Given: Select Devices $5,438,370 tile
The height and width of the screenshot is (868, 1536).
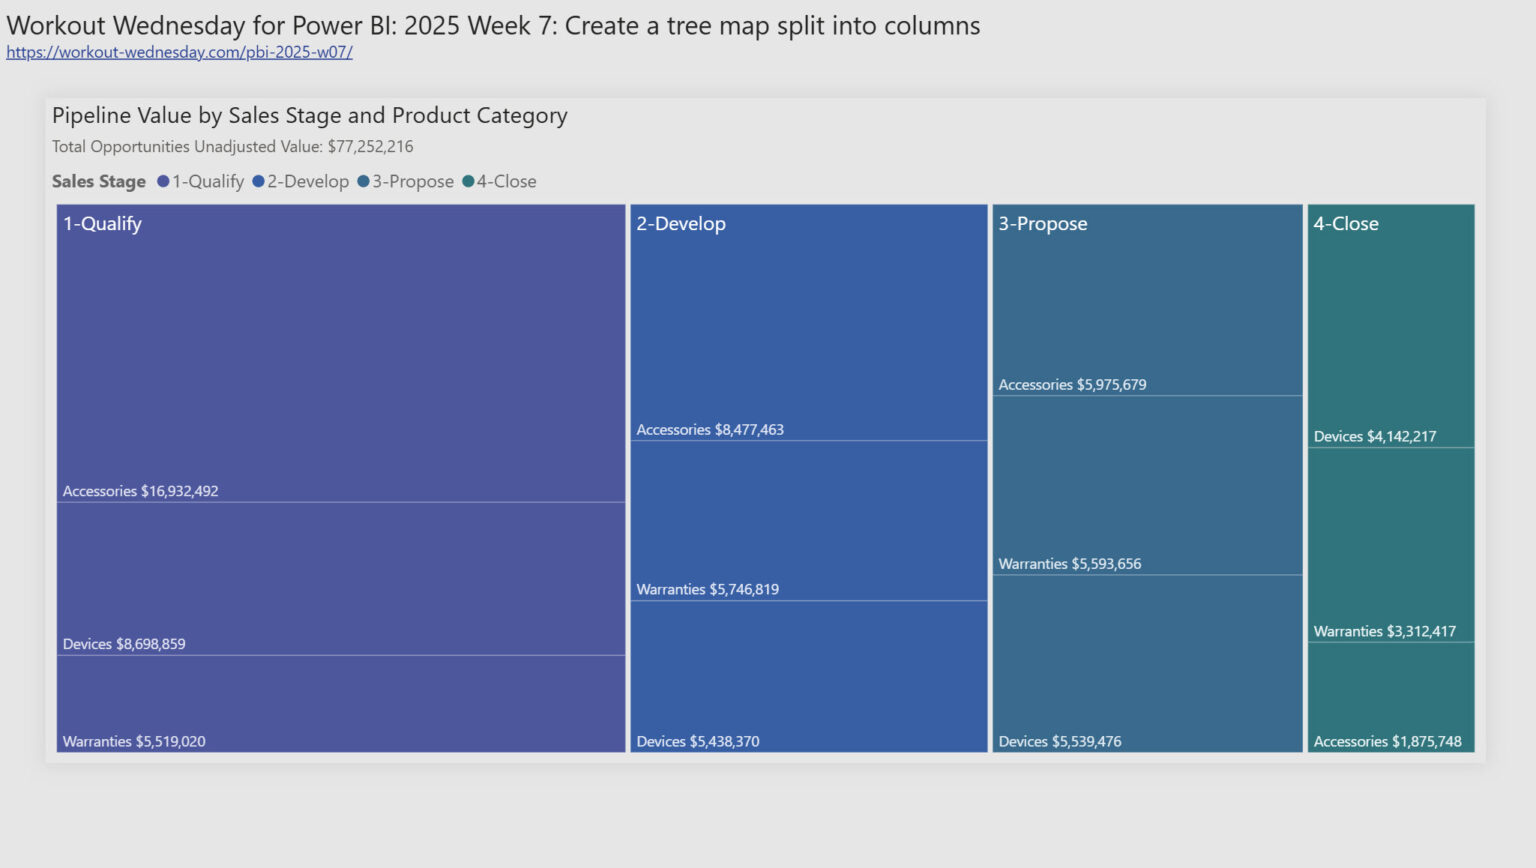Looking at the screenshot, I should point(808,675).
